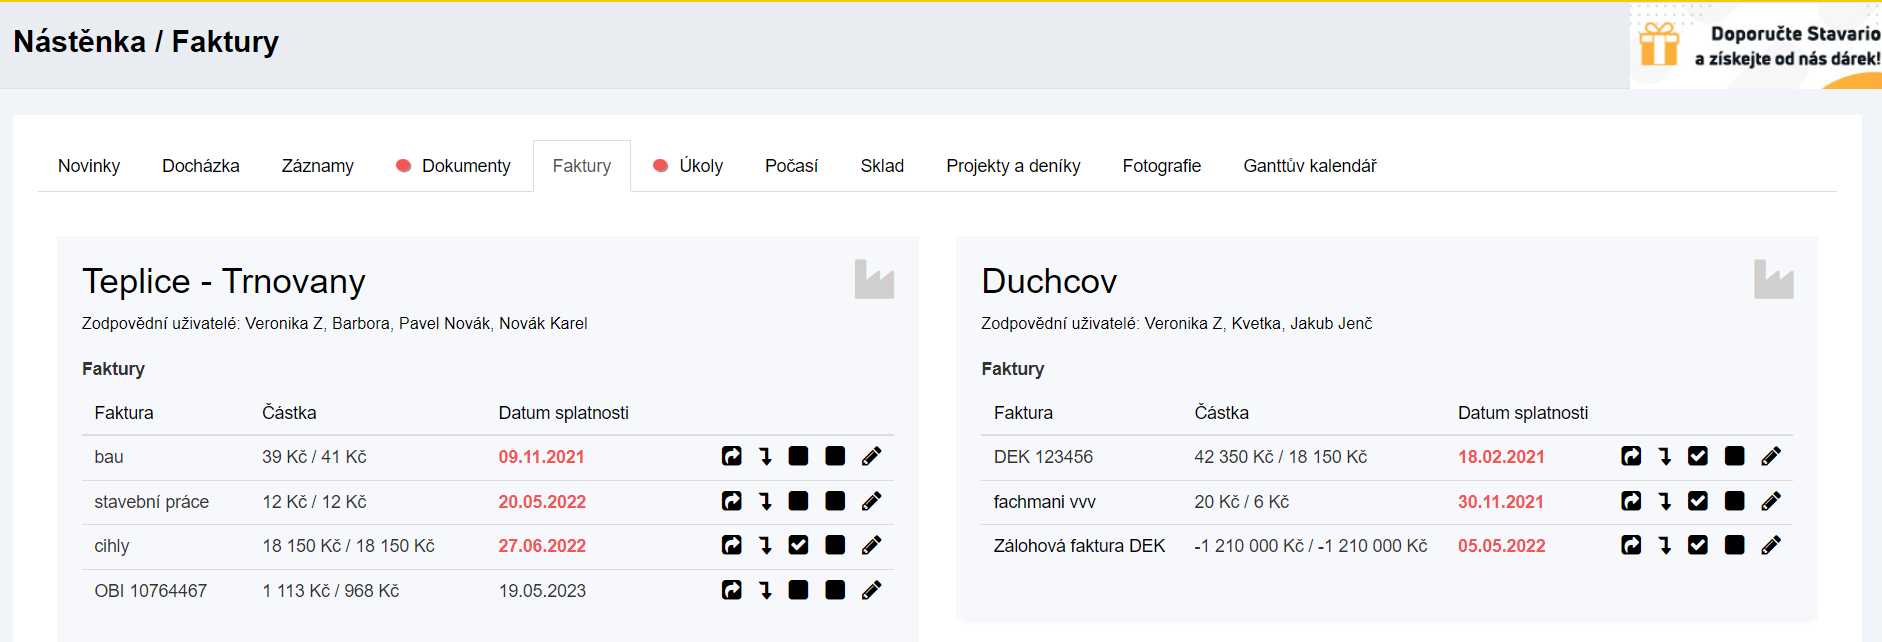Click the Doporučte Stavario gift banner
The image size is (1882, 642).
click(1757, 46)
